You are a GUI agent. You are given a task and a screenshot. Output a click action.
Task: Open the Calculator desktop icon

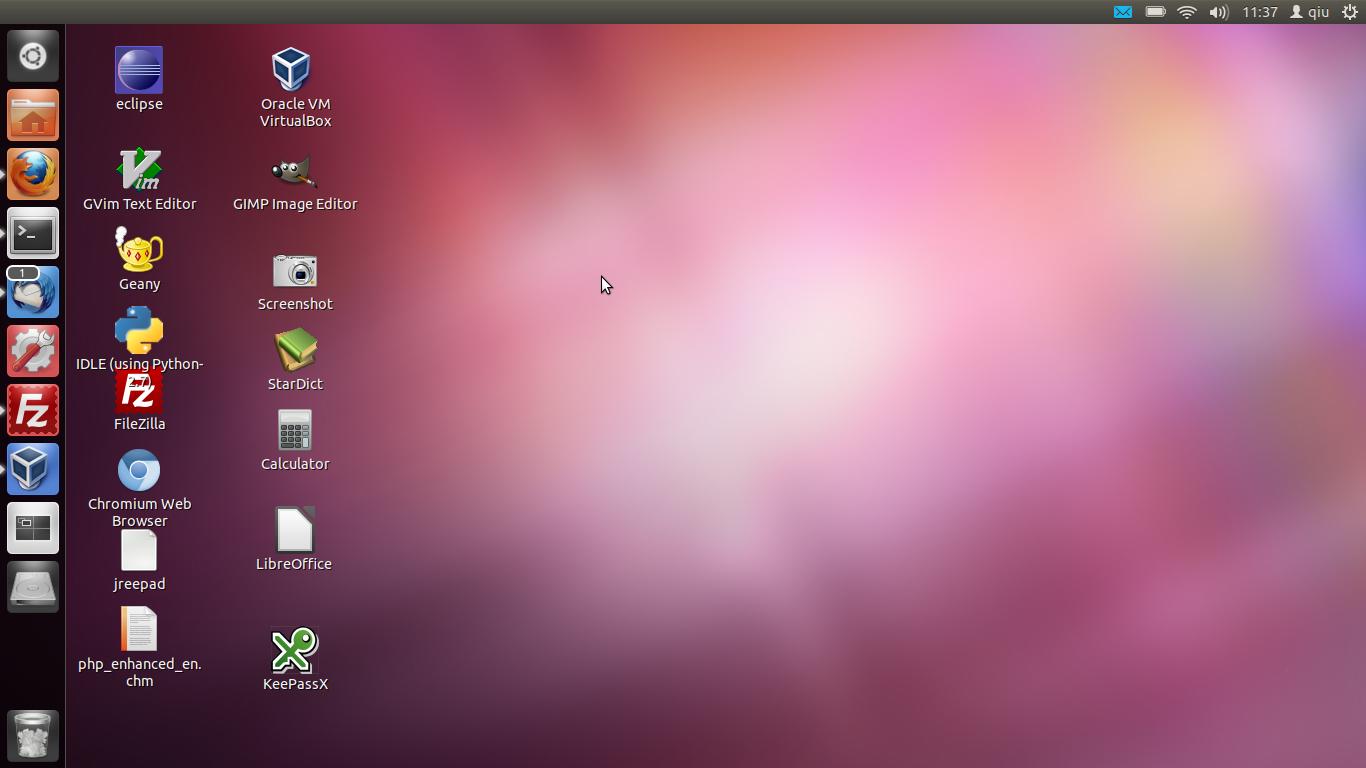pyautogui.click(x=295, y=430)
